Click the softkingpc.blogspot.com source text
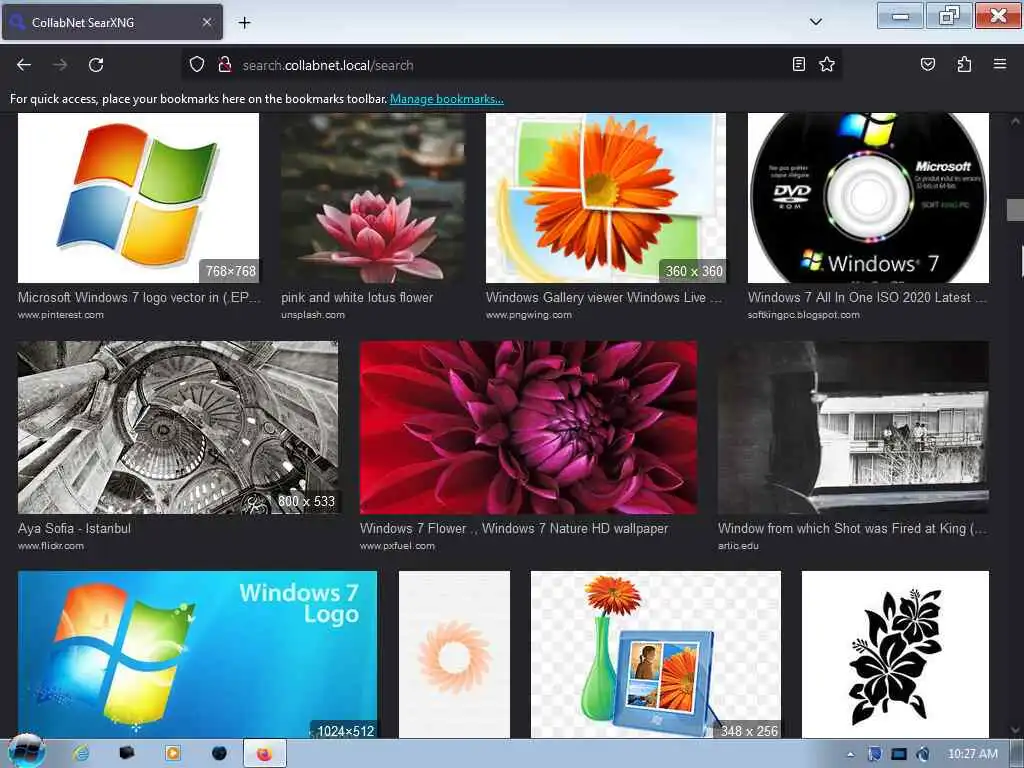Viewport: 1024px width, 768px height. [x=803, y=315]
